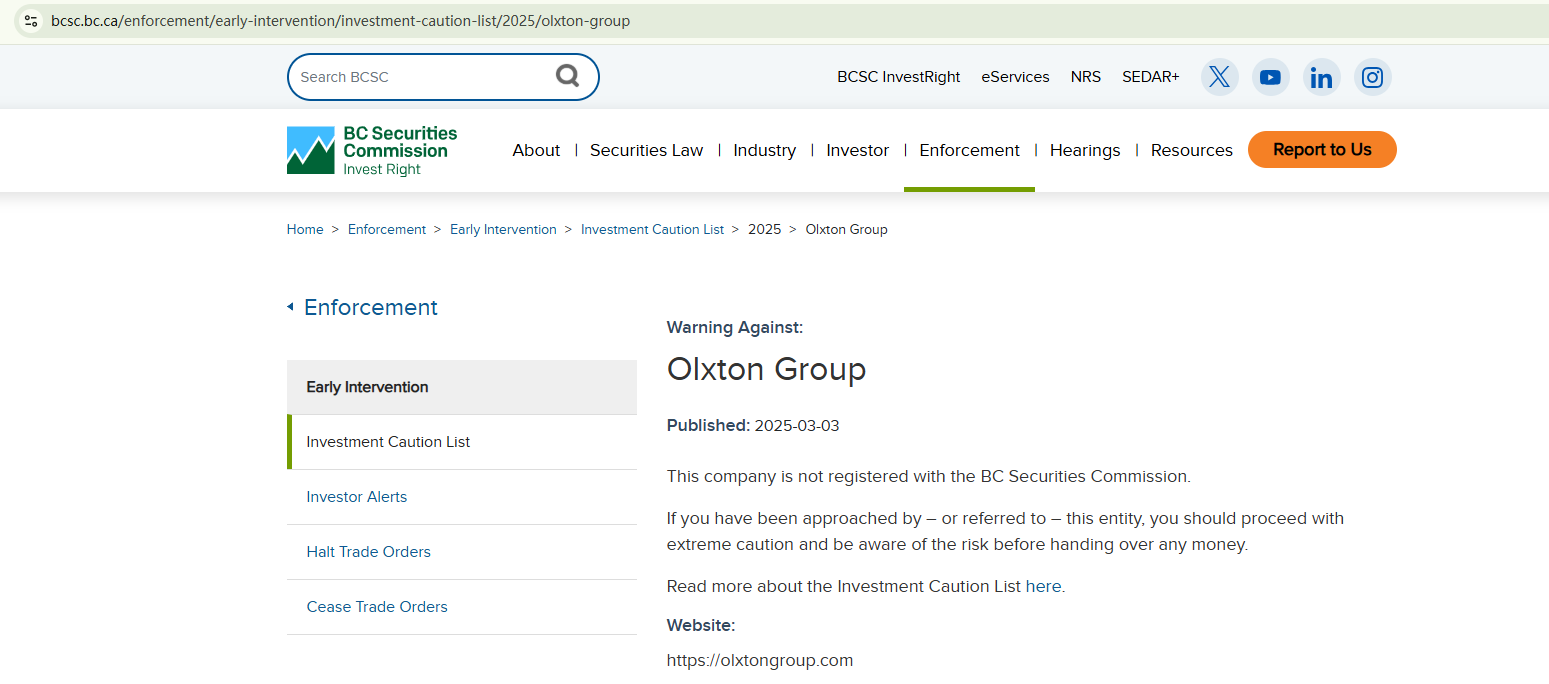Click the Early Intervention breadcrumb

tap(503, 229)
